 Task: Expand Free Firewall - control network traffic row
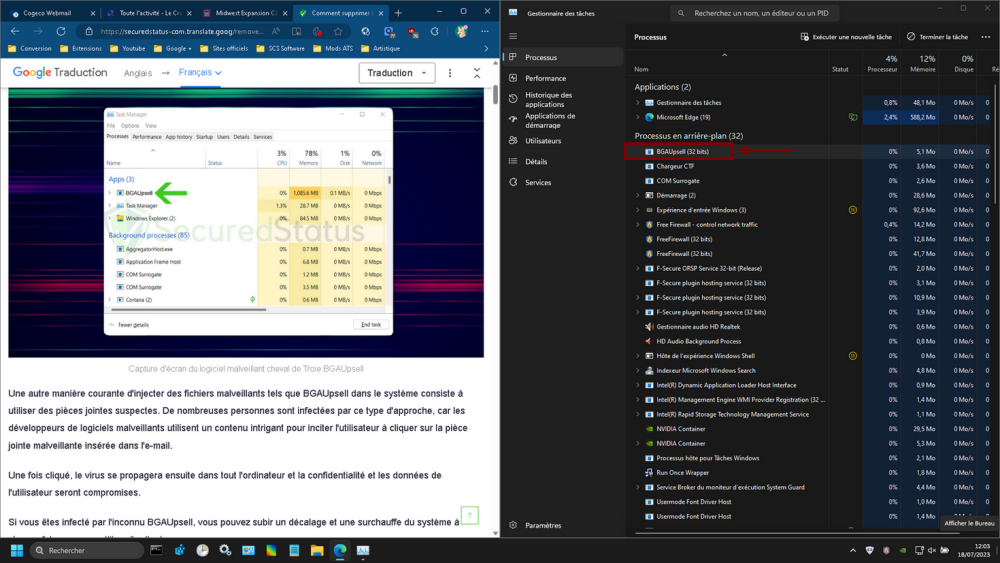point(637,224)
